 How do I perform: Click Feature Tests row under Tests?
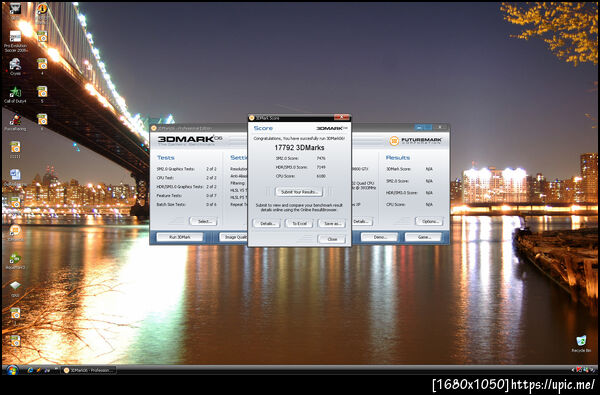[186, 196]
